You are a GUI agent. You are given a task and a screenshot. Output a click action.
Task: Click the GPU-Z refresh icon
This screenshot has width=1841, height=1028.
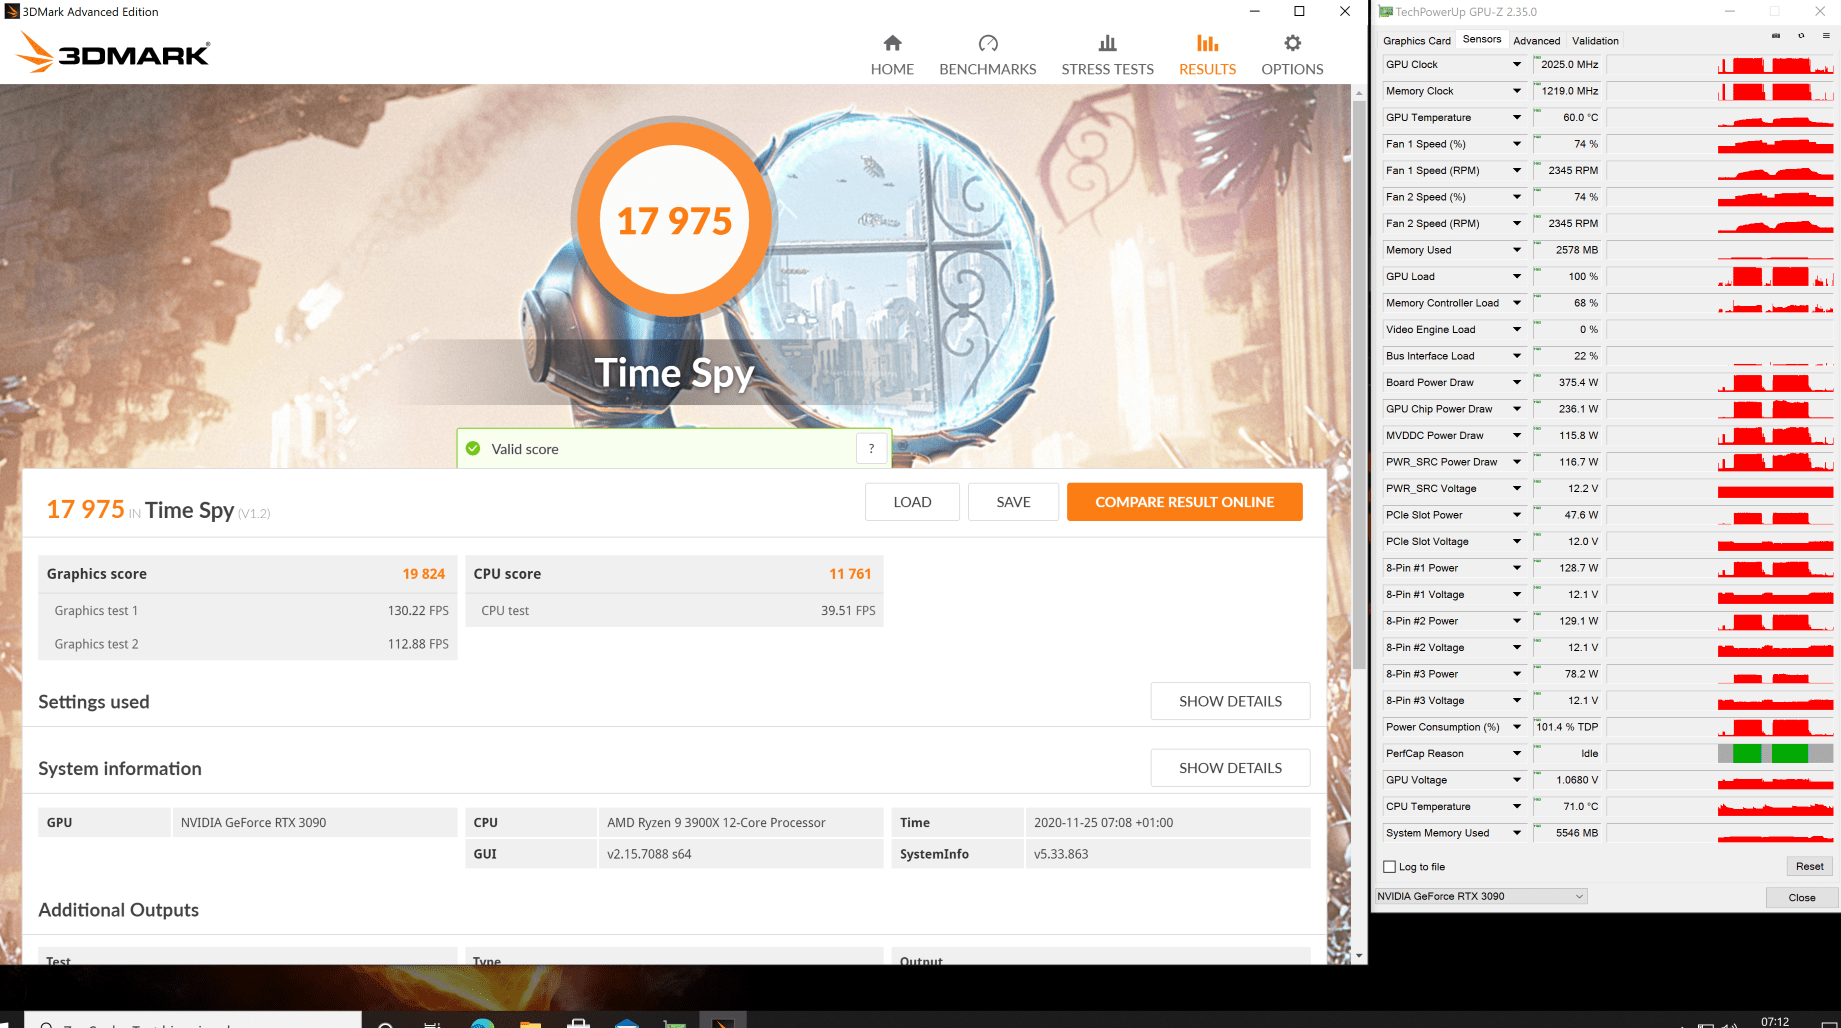[x=1801, y=36]
